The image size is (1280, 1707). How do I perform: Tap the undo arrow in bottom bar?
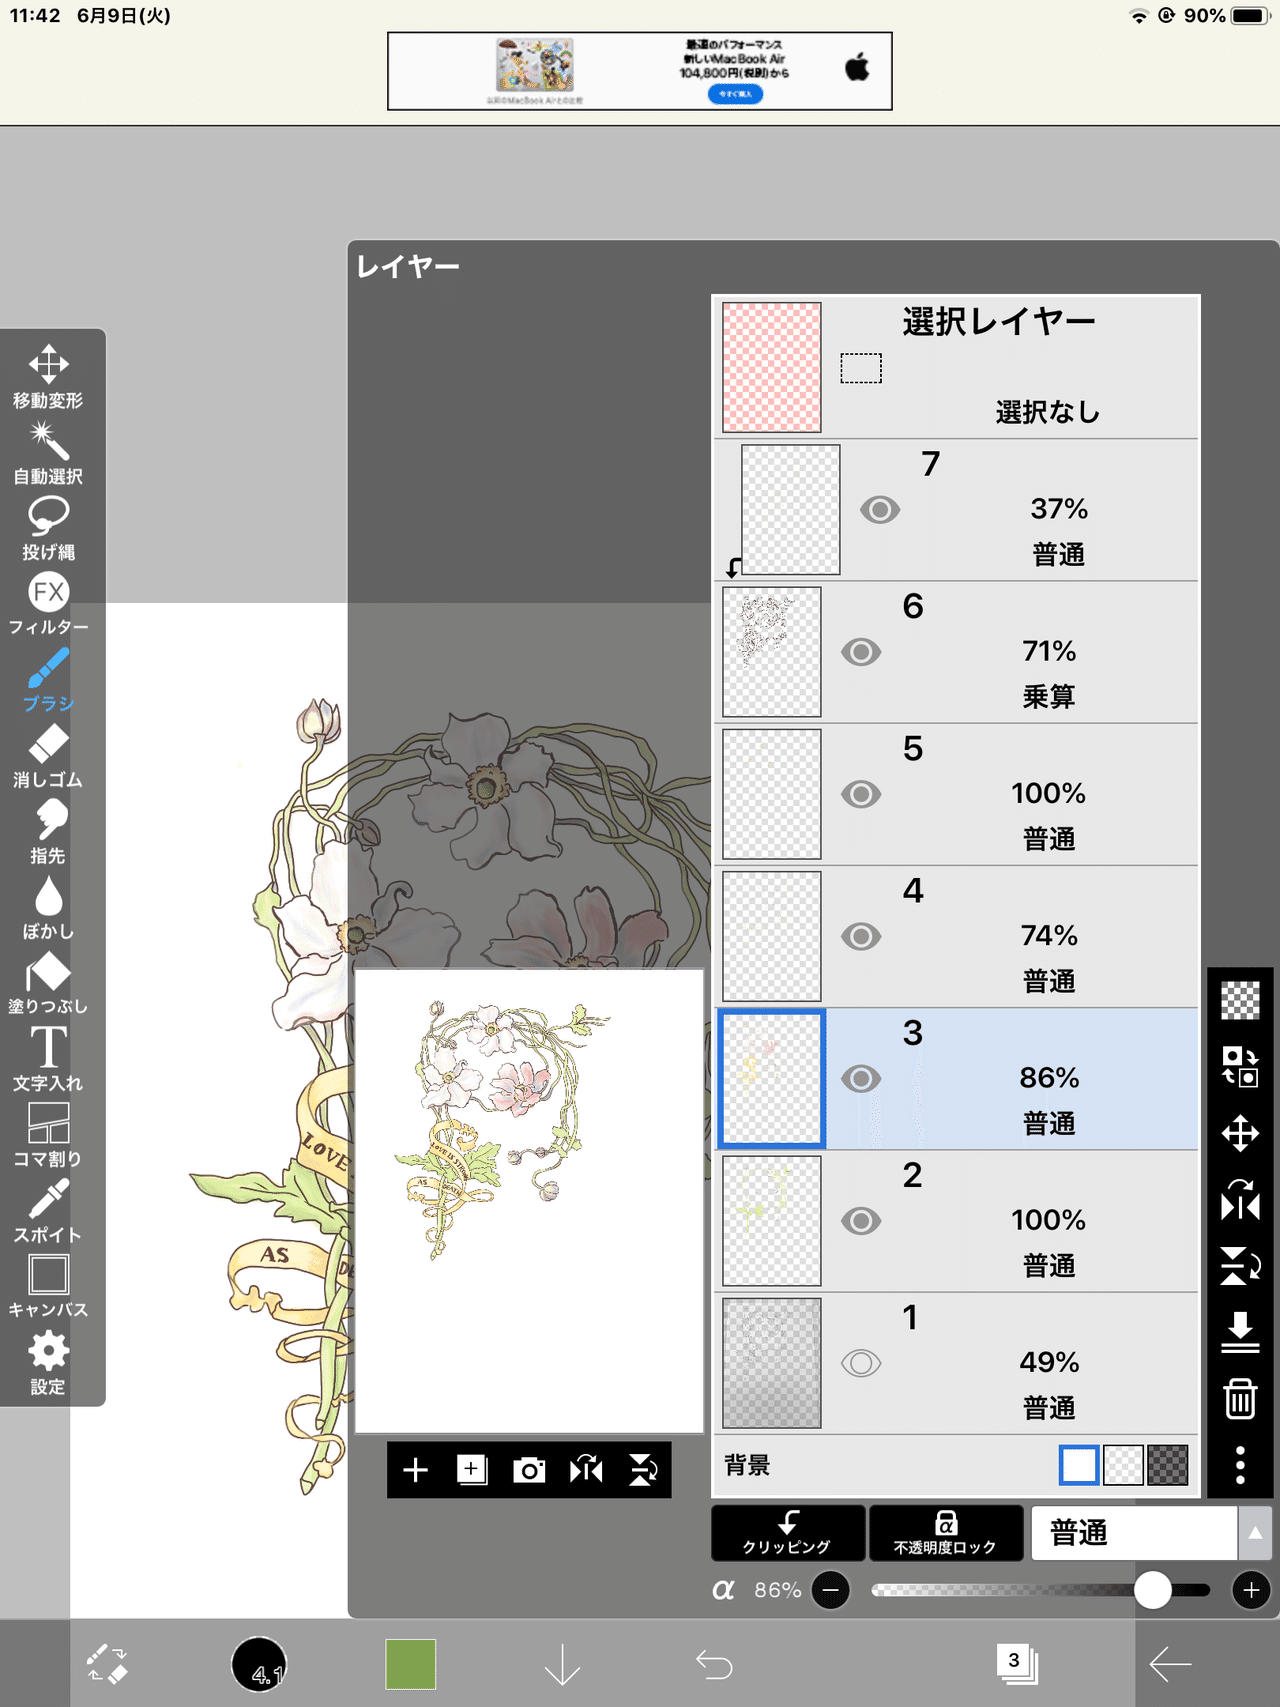pos(714,1664)
